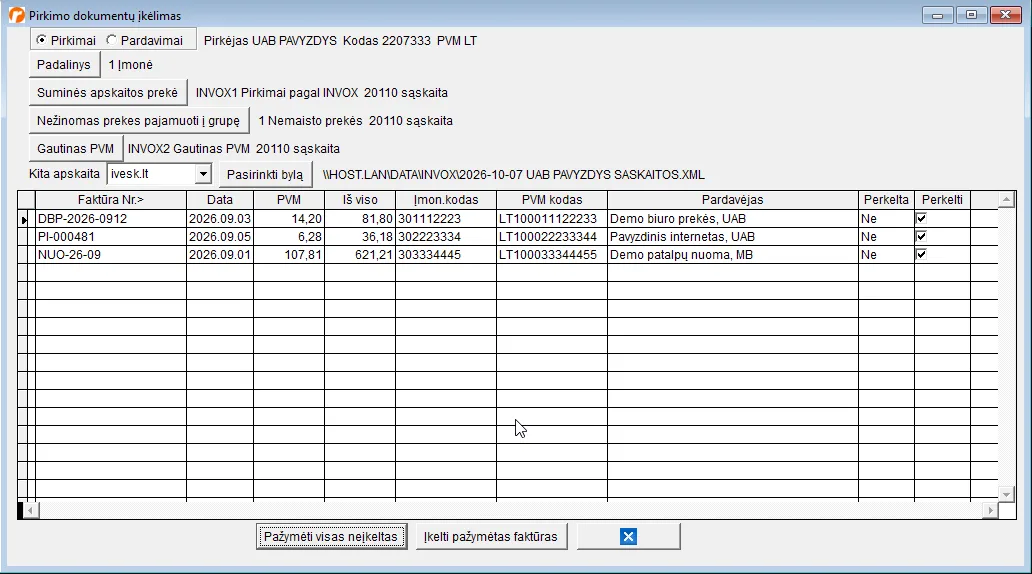Click seller Demo patalpų nuoma, MB
Screen dimensions: 1032x574
pos(733,255)
